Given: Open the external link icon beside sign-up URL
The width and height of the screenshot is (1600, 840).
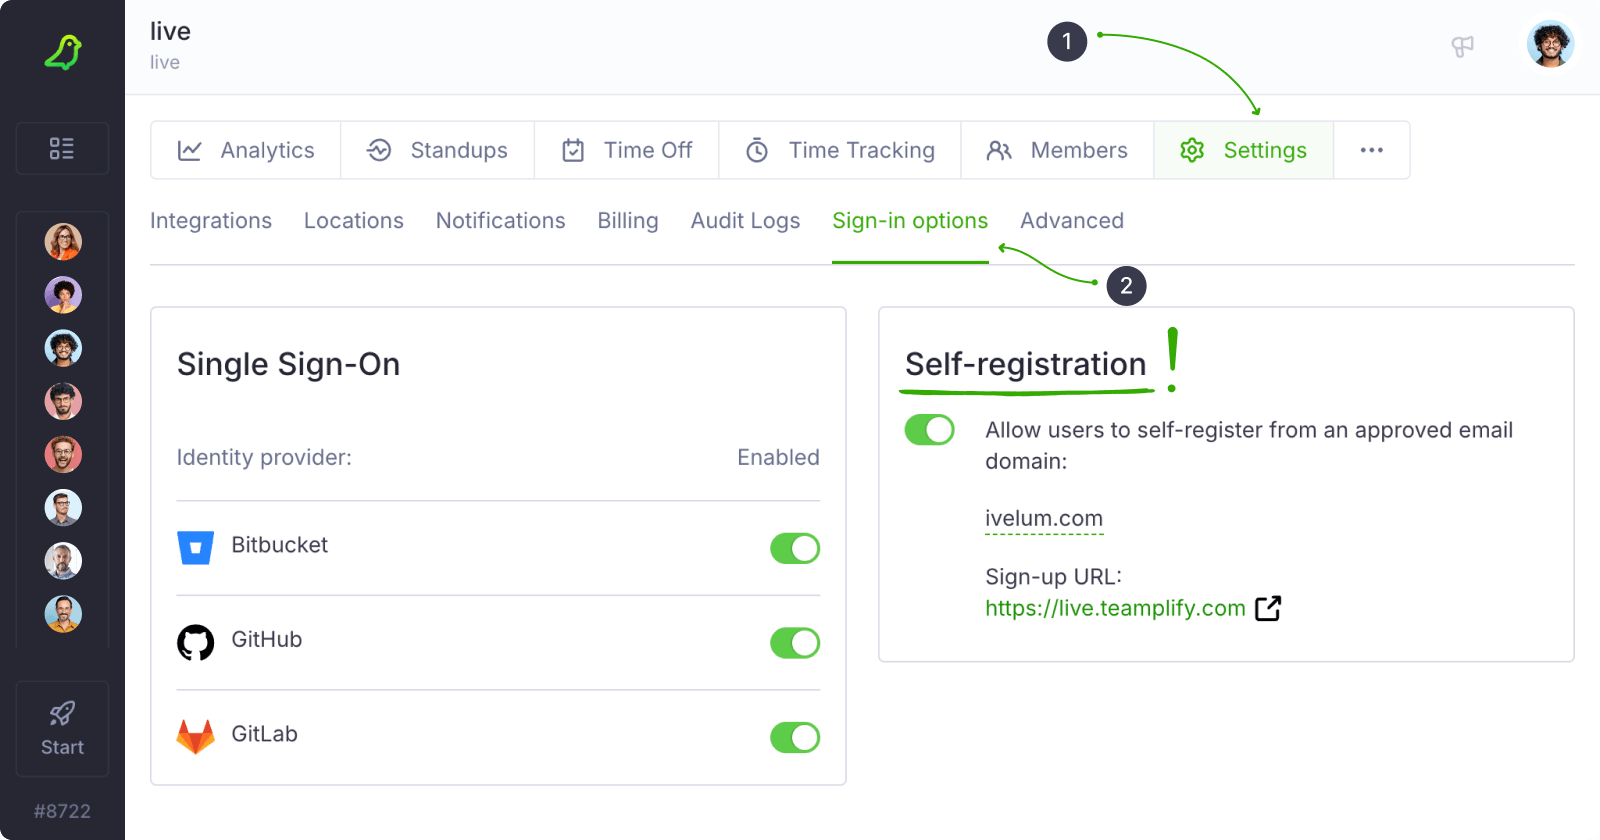Looking at the screenshot, I should point(1268,608).
